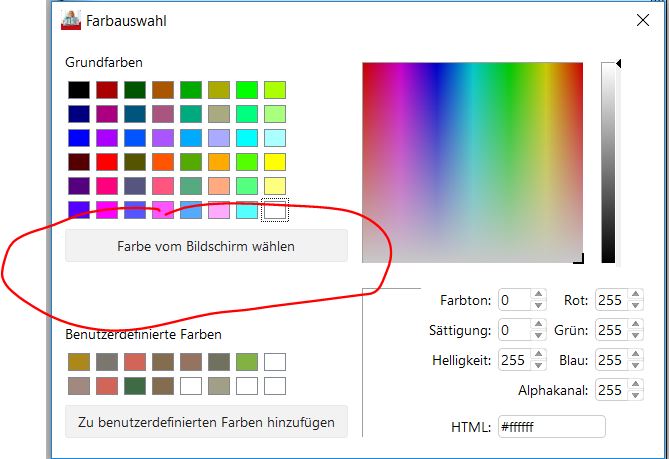Increase Grün with up arrow
The height and width of the screenshot is (459, 669).
coord(636,324)
